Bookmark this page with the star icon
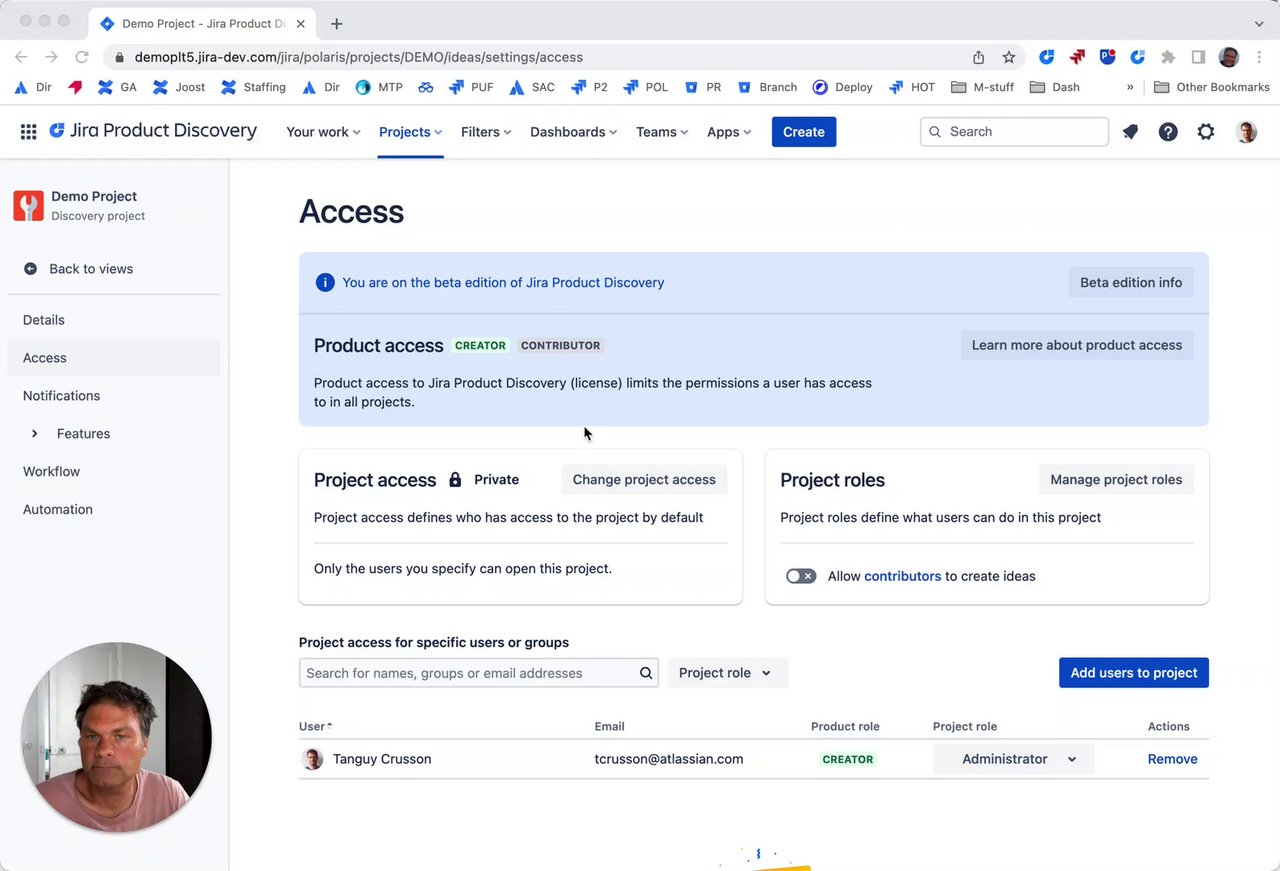This screenshot has height=871, width=1280. [x=1009, y=57]
